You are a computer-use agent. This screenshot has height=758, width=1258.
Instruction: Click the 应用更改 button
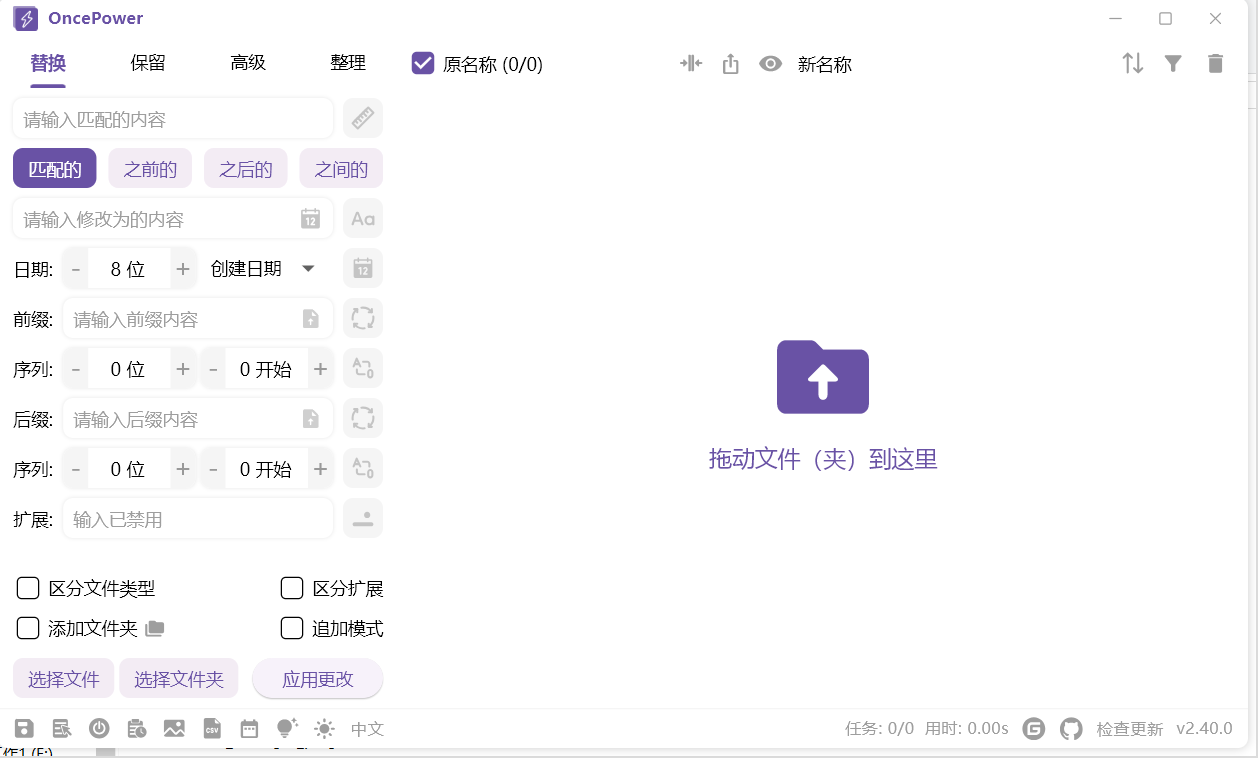[x=318, y=678]
